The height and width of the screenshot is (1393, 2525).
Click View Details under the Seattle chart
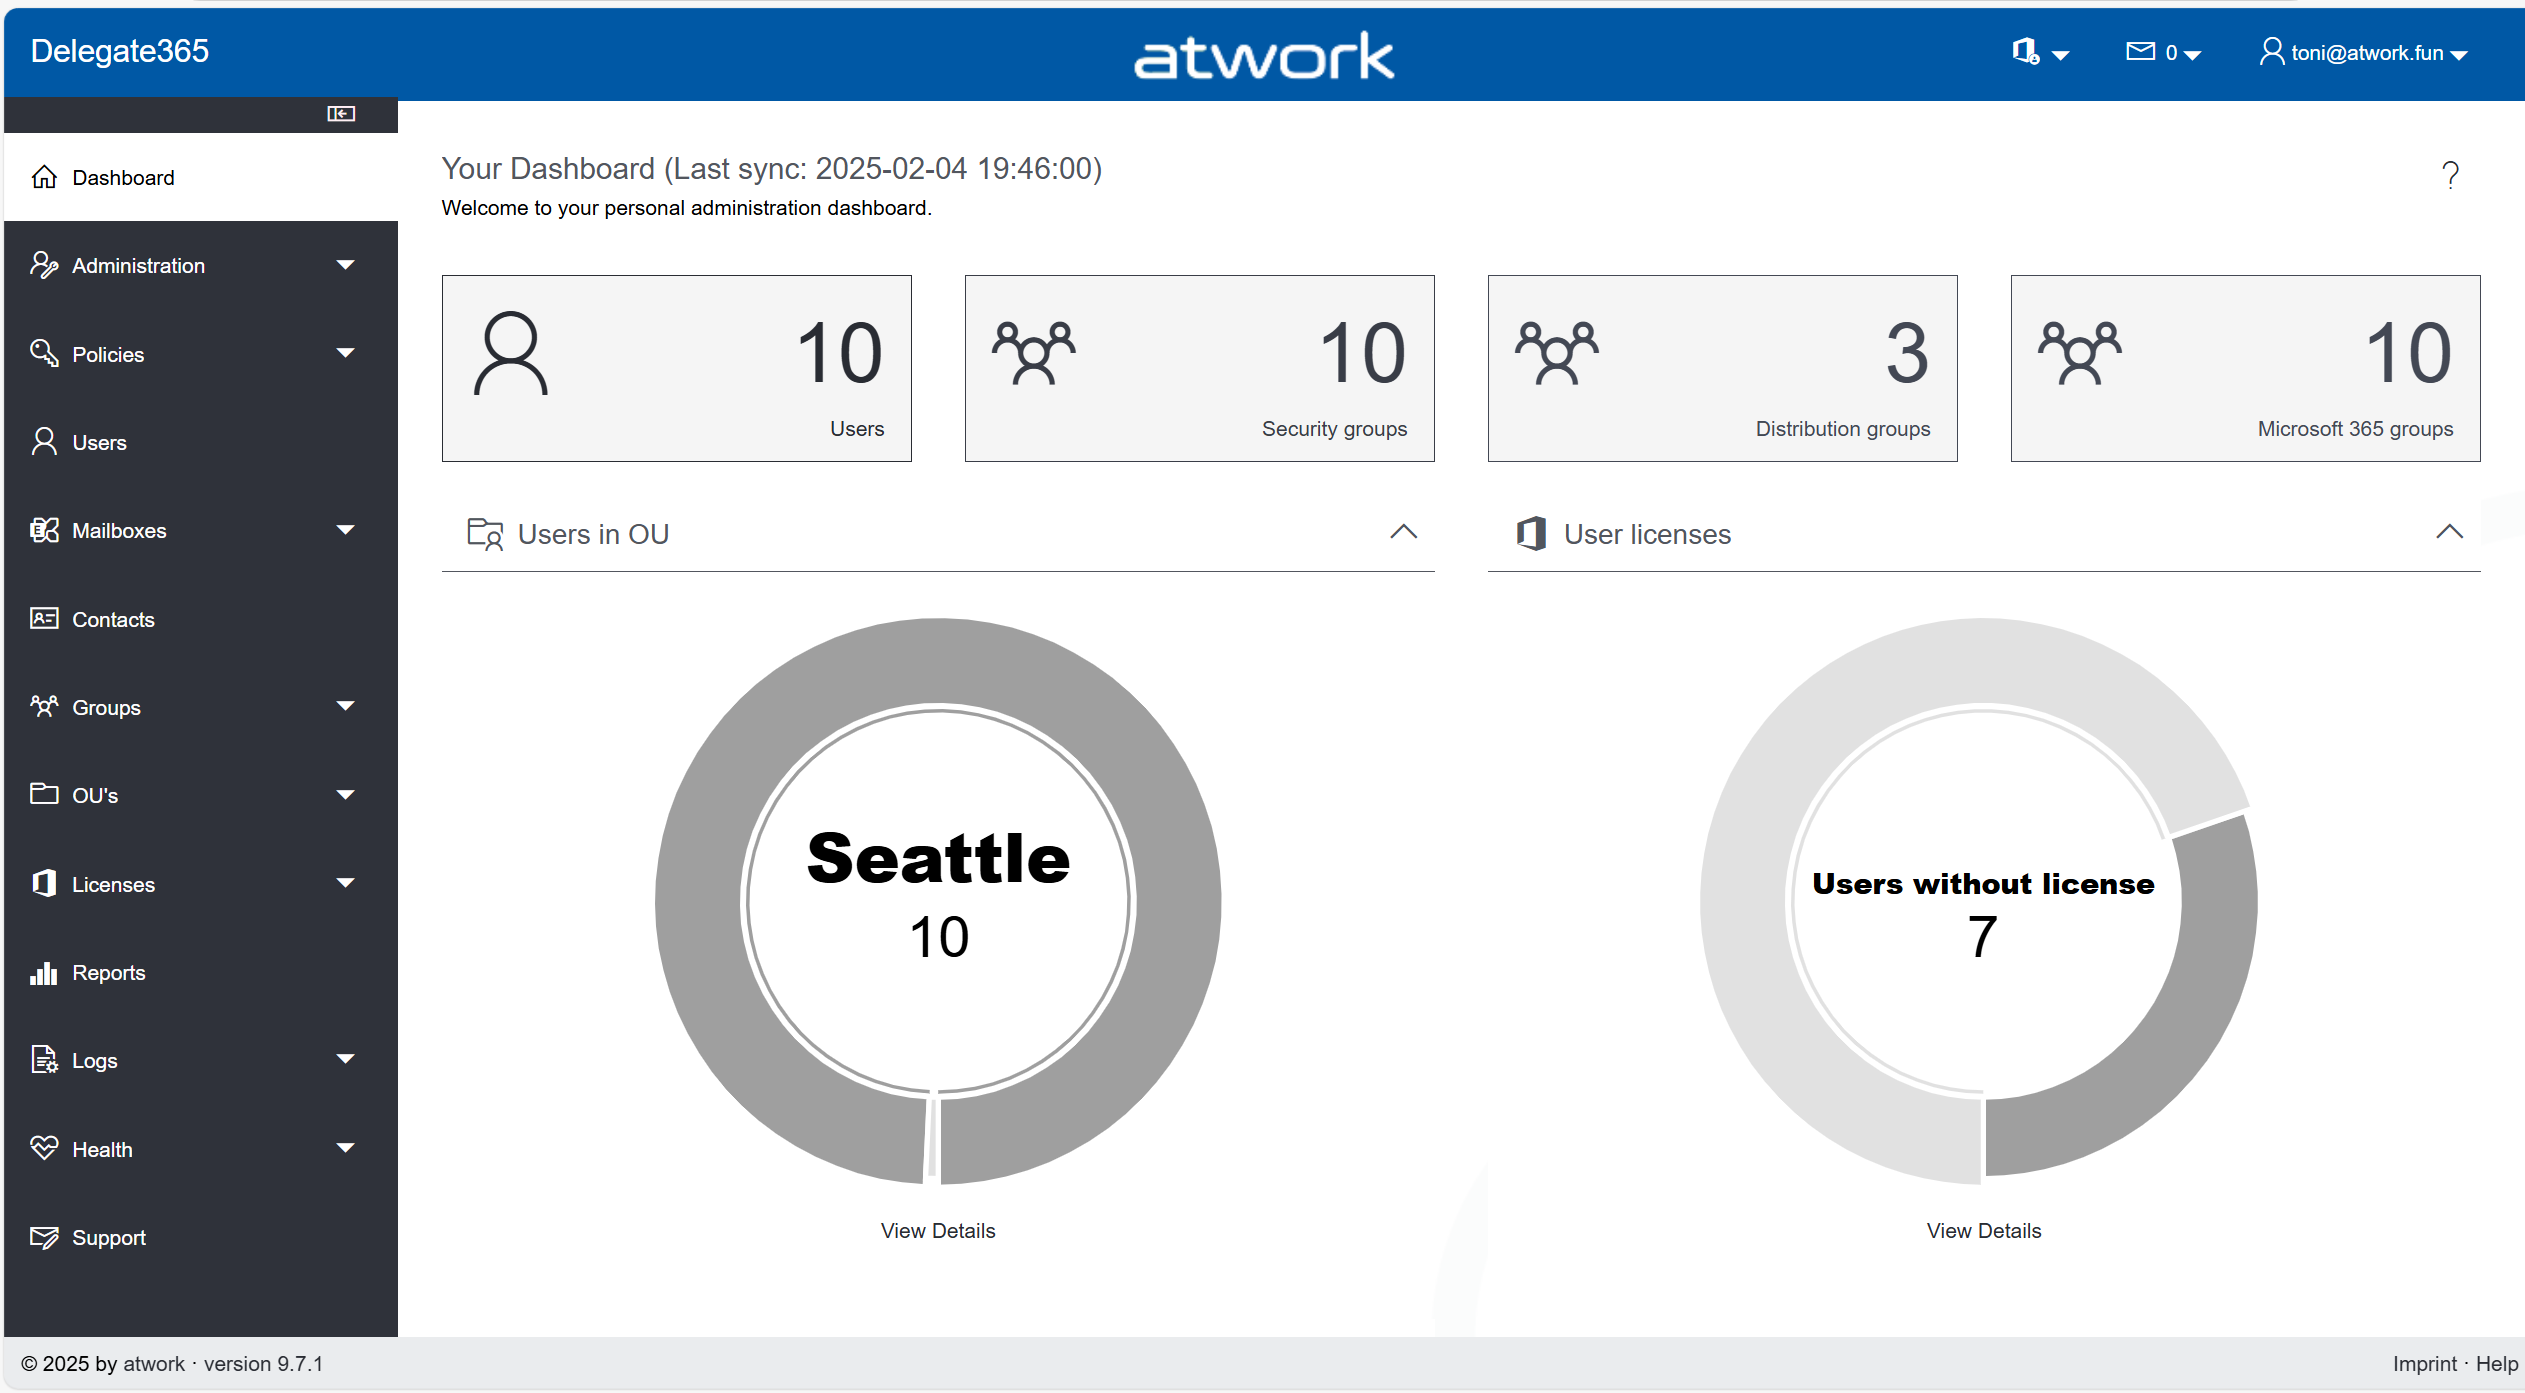coord(938,1230)
